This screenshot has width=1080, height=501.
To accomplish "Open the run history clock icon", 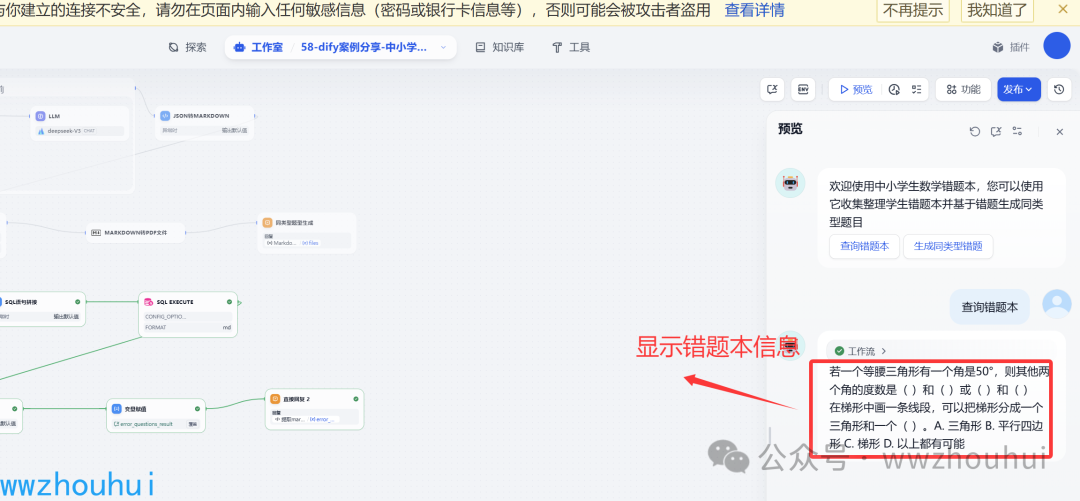I will [894, 90].
